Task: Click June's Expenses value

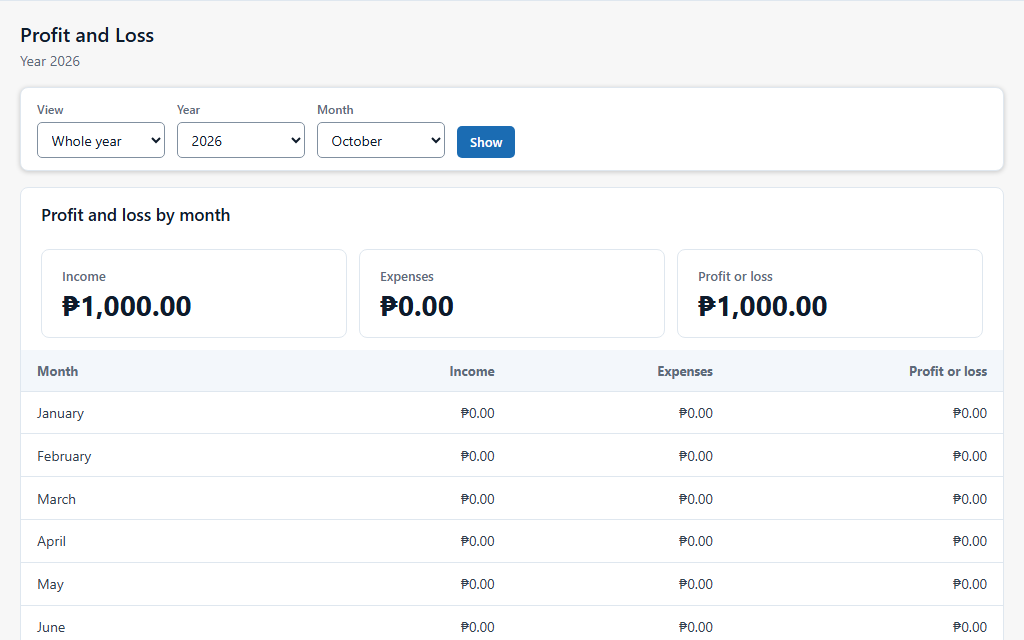Action: pos(696,628)
